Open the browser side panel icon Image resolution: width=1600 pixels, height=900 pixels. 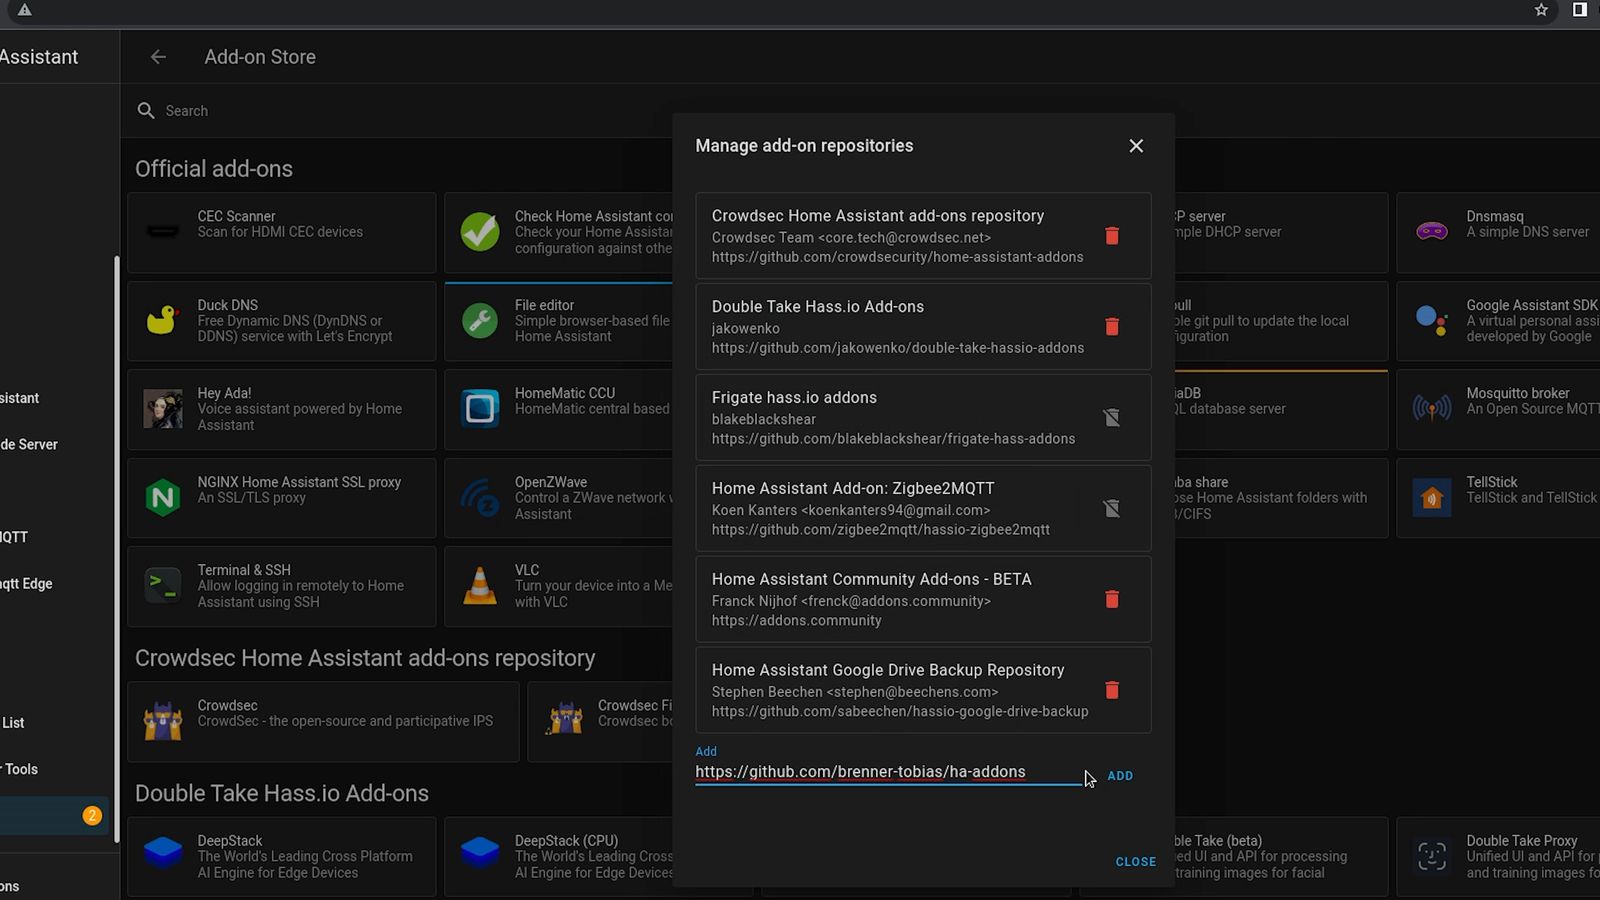[1580, 10]
